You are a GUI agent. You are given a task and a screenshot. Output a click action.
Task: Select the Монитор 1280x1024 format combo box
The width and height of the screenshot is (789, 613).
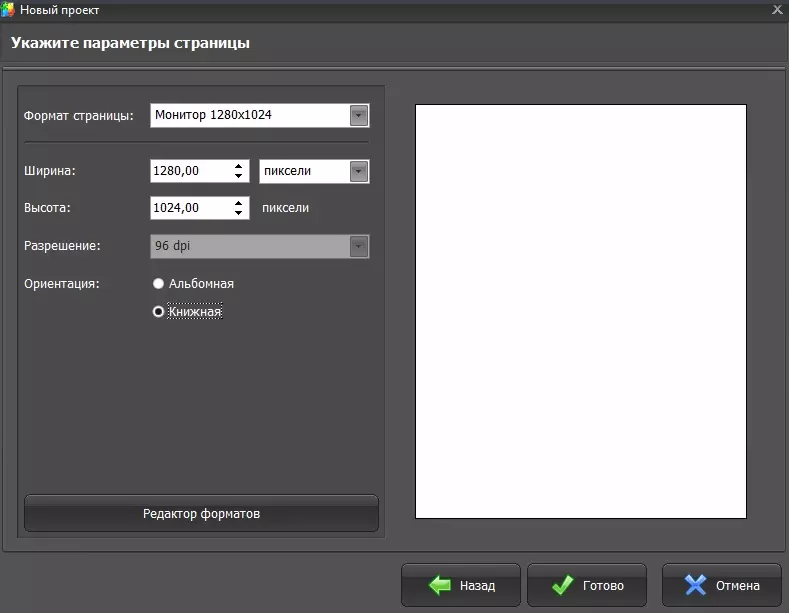[260, 115]
